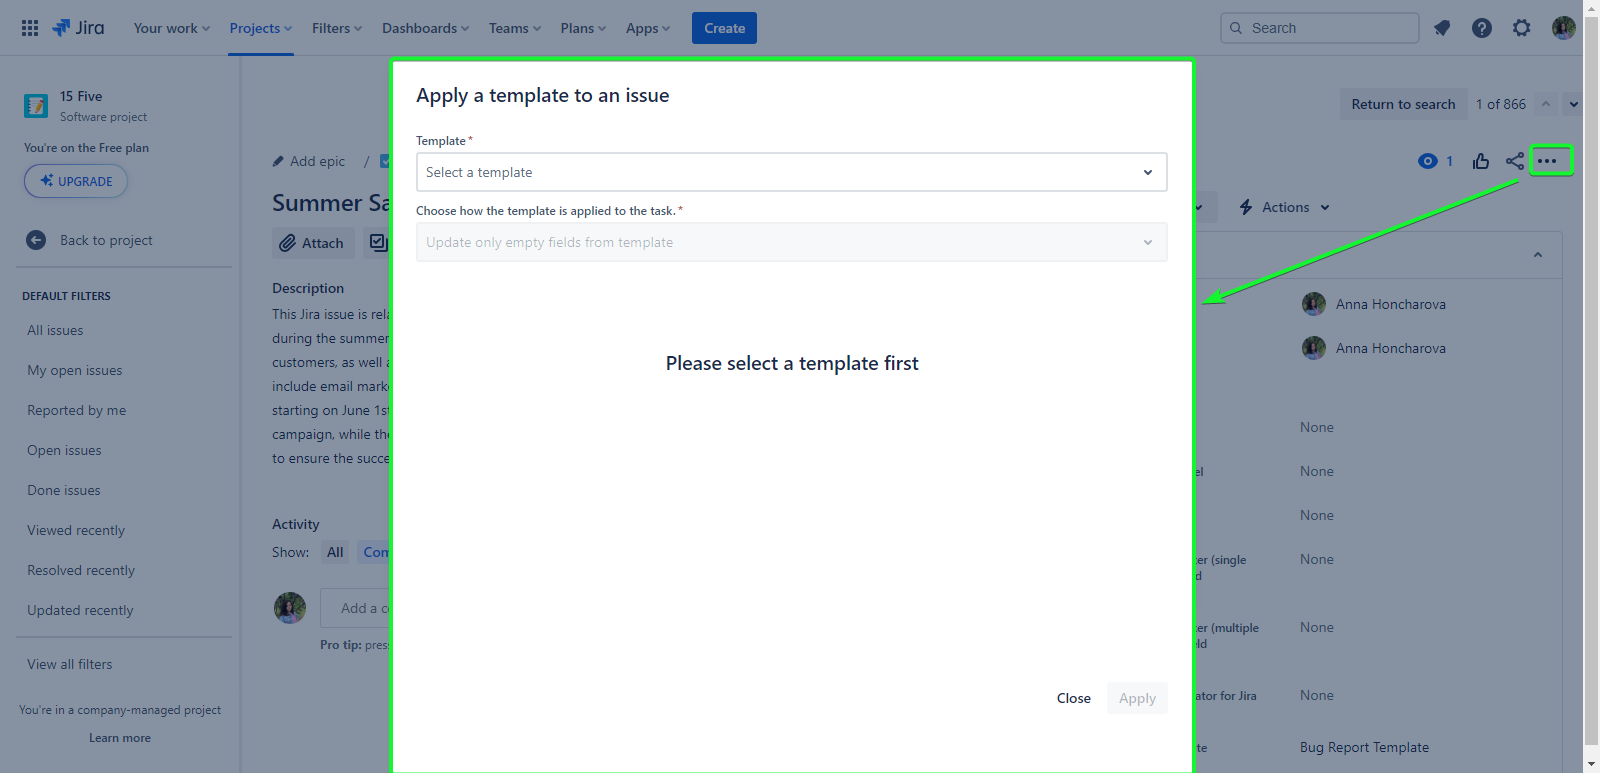Viewport: 1600px width, 773px height.
Task: Click the thumbs up vote icon
Action: click(x=1481, y=161)
